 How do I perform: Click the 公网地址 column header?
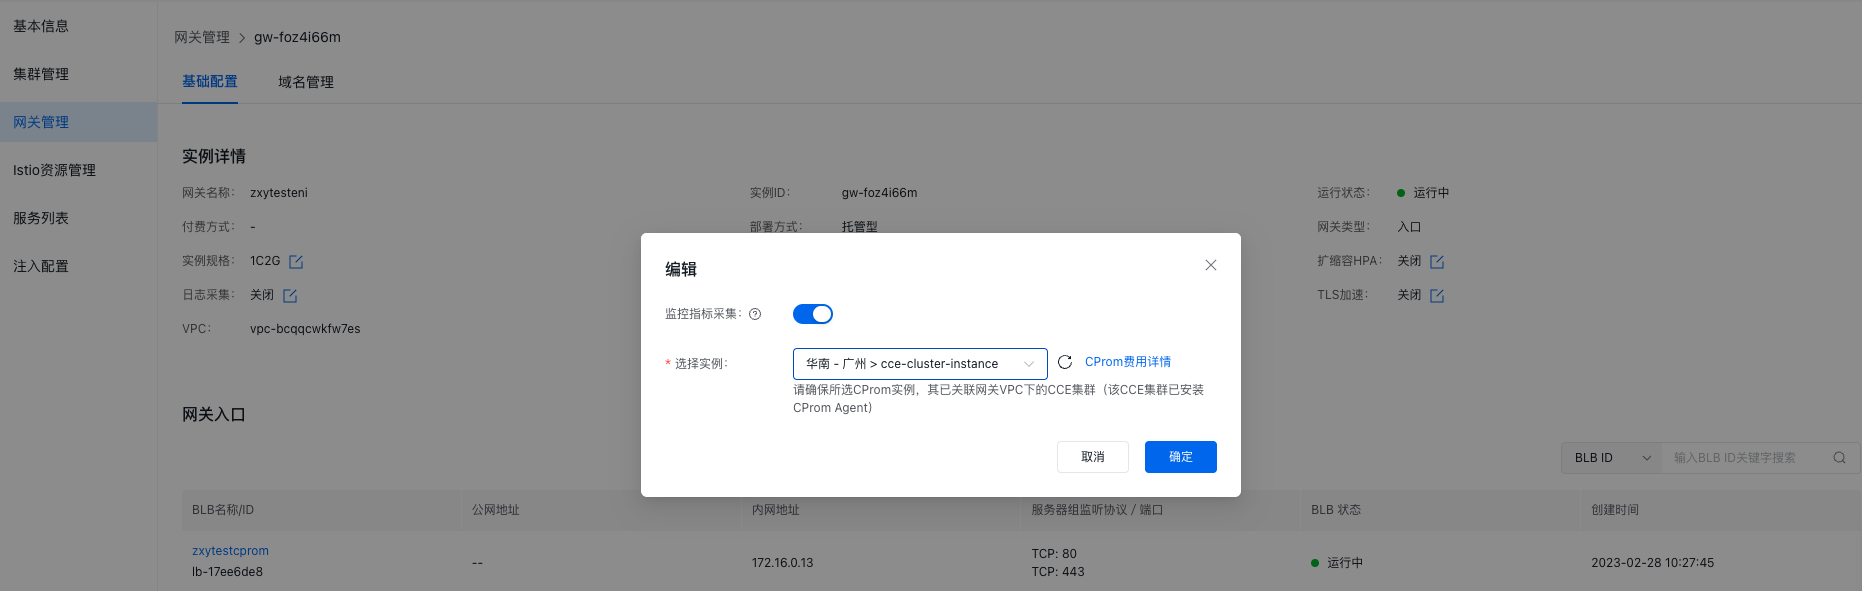point(496,510)
